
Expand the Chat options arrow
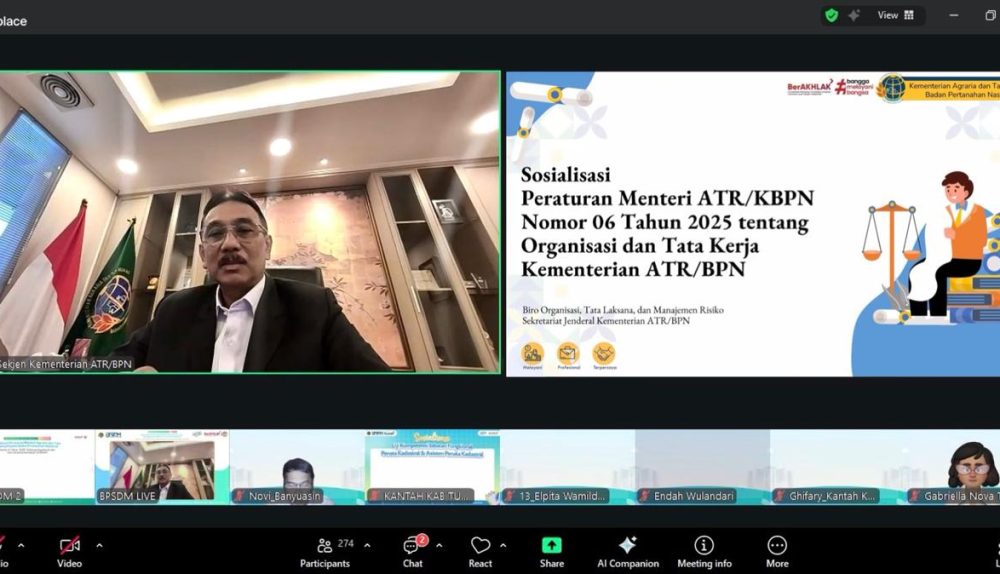pos(439,546)
